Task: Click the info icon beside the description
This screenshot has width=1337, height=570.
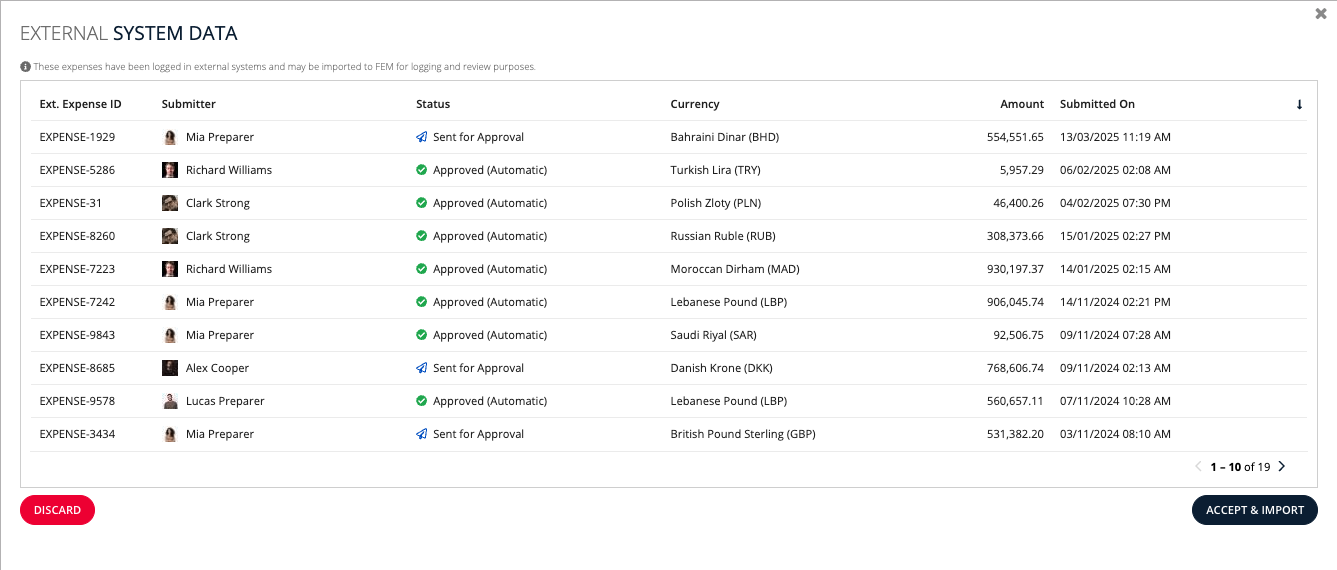Action: coord(25,67)
